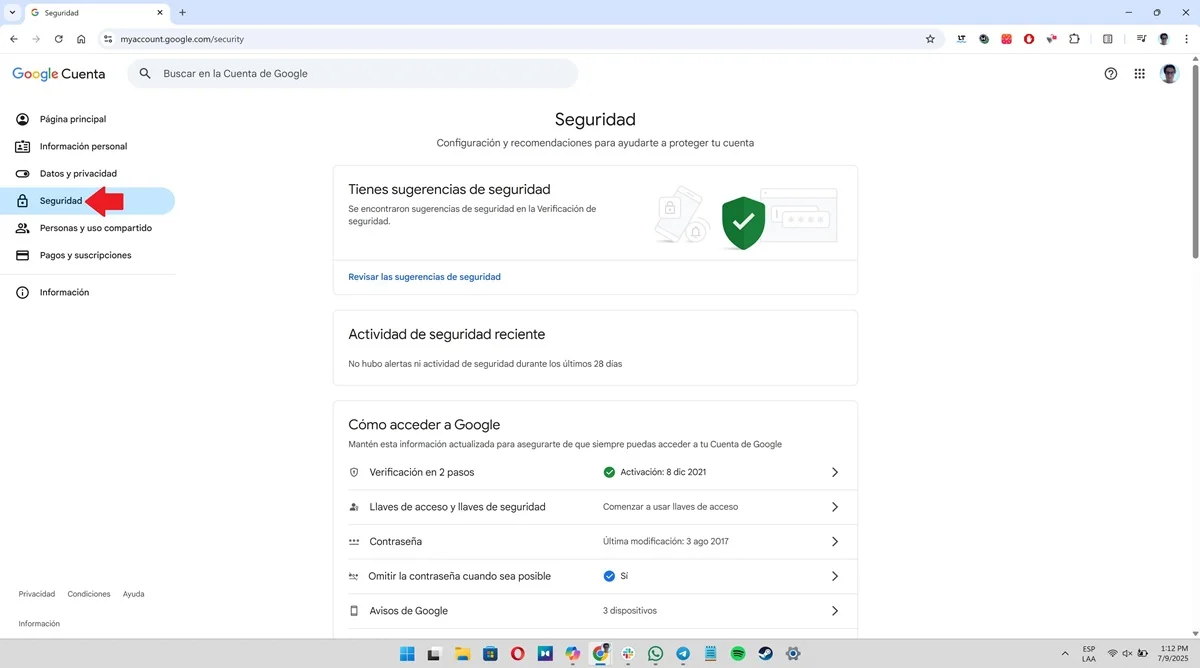This screenshot has width=1200, height=668.
Task: Open Revisar las sugerencias de seguridad
Action: (x=424, y=276)
